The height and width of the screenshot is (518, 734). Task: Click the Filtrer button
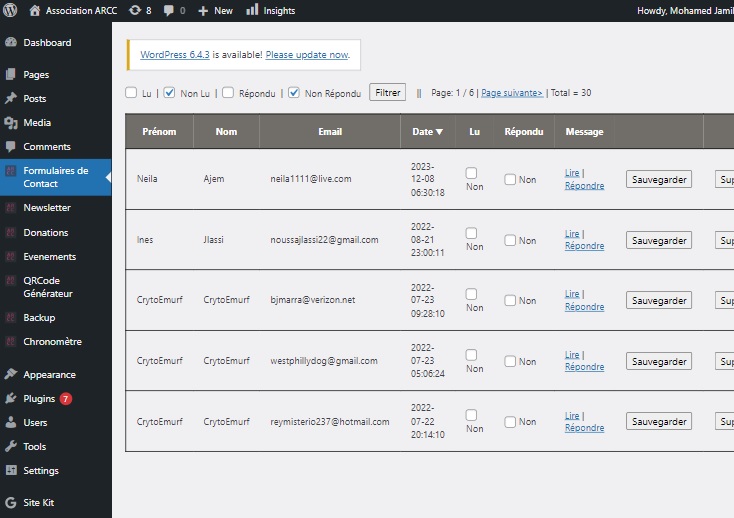(x=387, y=93)
